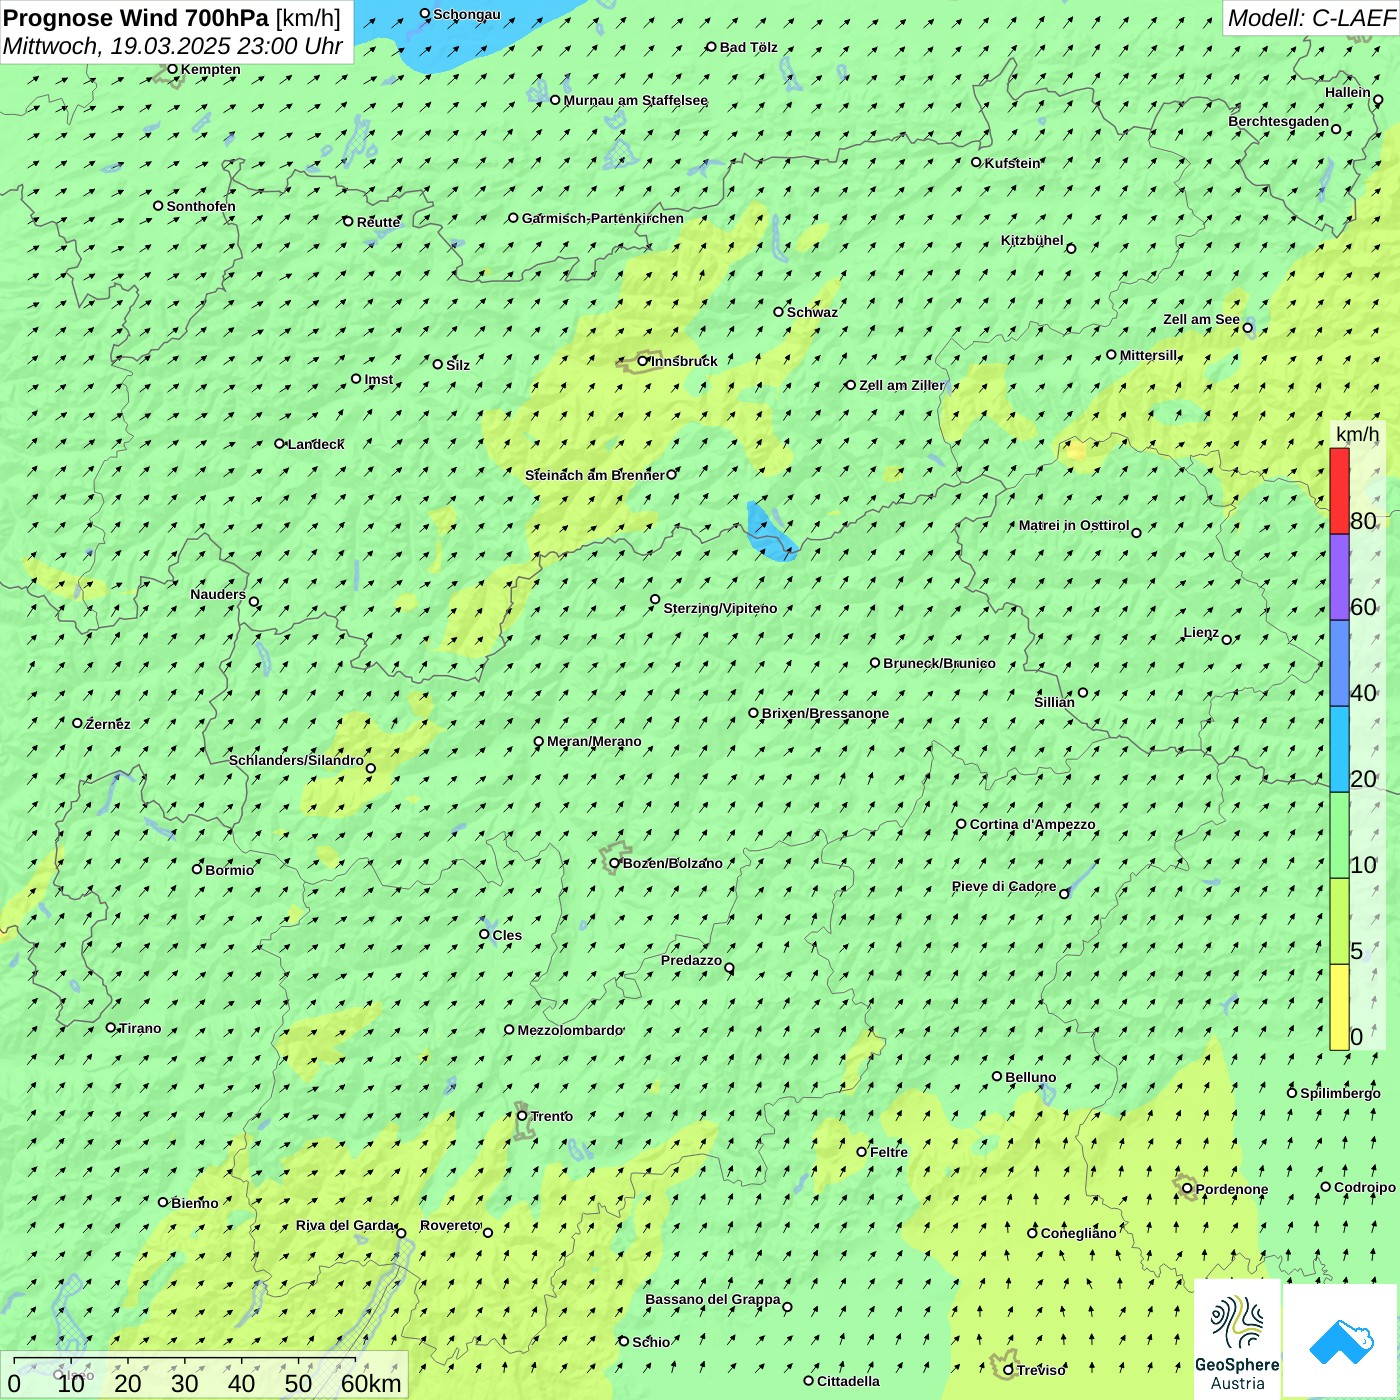The width and height of the screenshot is (1400, 1400).
Task: Click the 'Berchtesgaden' label
Action: click(1279, 122)
